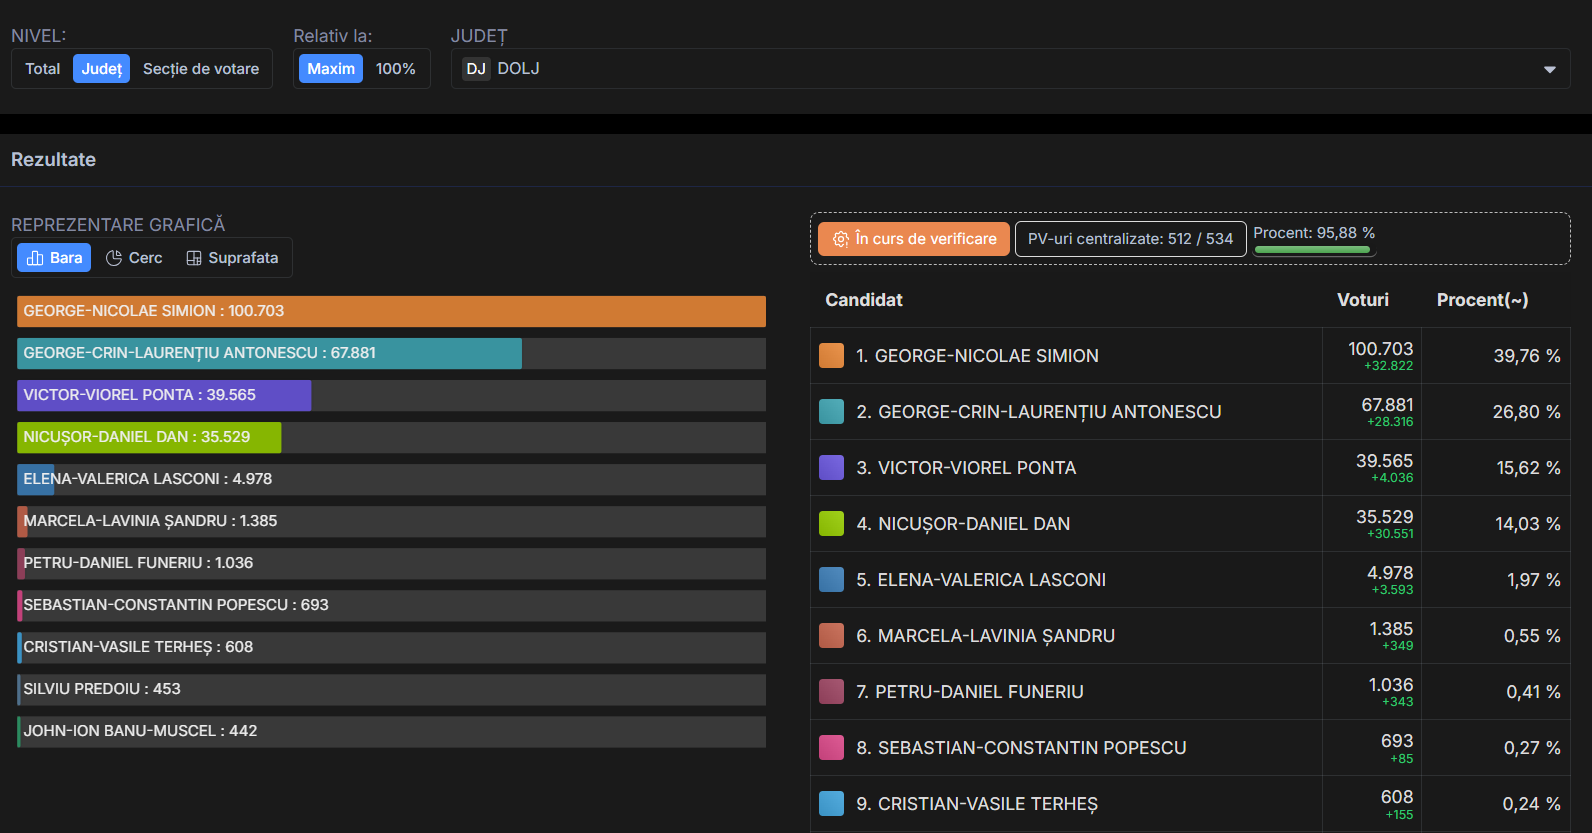Click the Candidat column header
Viewport: 1592px width, 833px height.
tap(864, 300)
